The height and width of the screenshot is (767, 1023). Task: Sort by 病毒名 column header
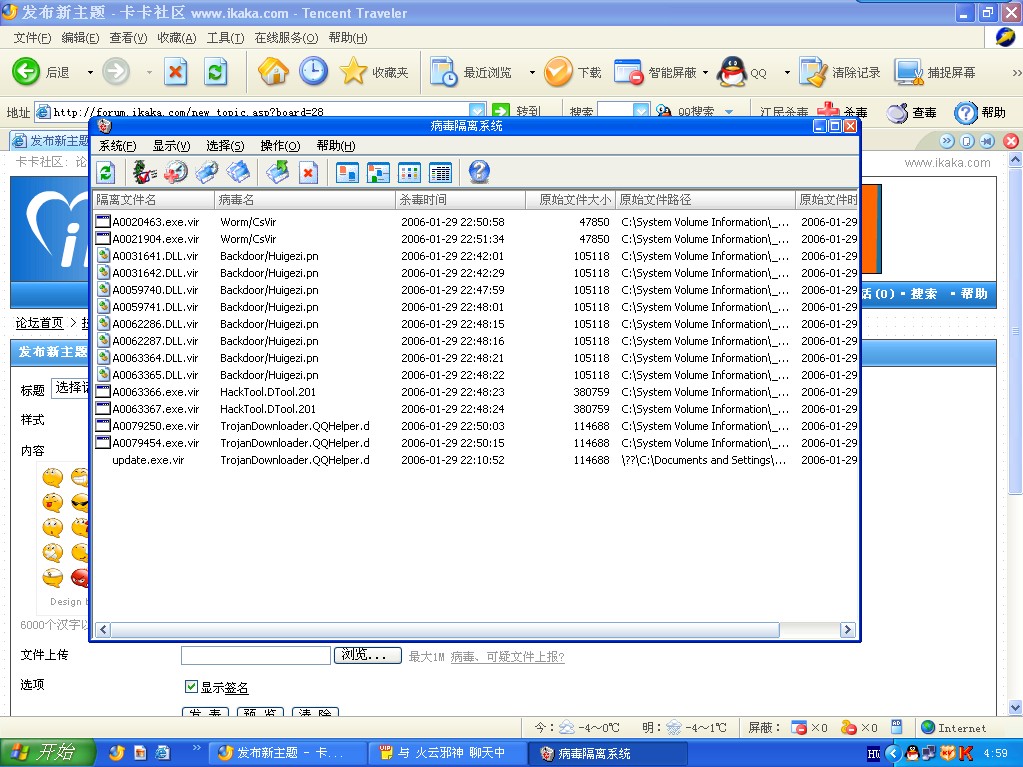point(305,200)
